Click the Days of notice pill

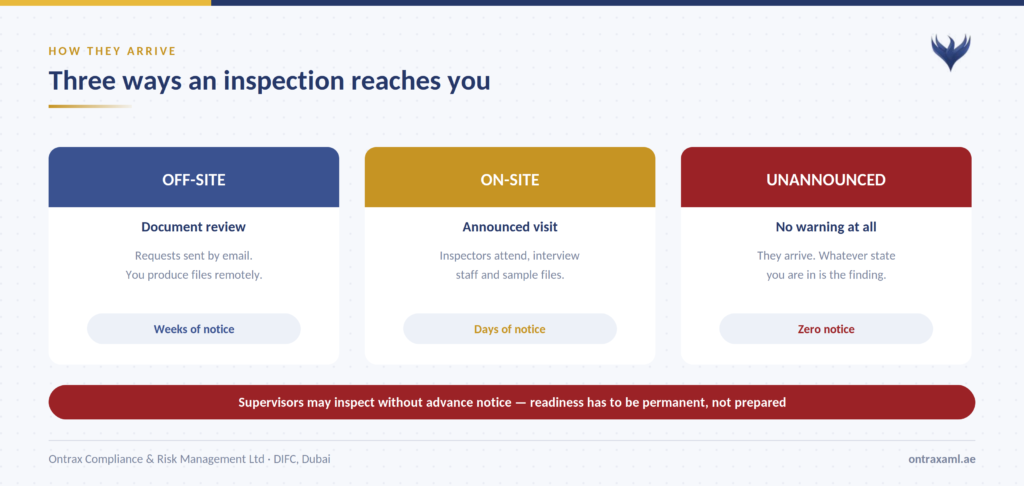tap(510, 329)
